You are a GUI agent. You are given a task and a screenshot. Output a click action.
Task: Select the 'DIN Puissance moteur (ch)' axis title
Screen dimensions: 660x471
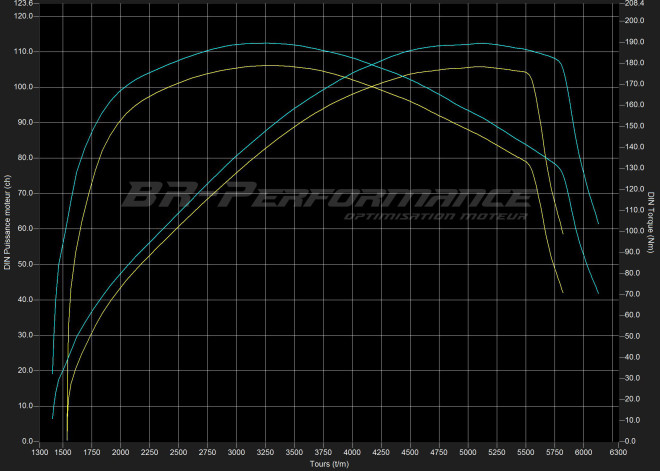coord(7,222)
